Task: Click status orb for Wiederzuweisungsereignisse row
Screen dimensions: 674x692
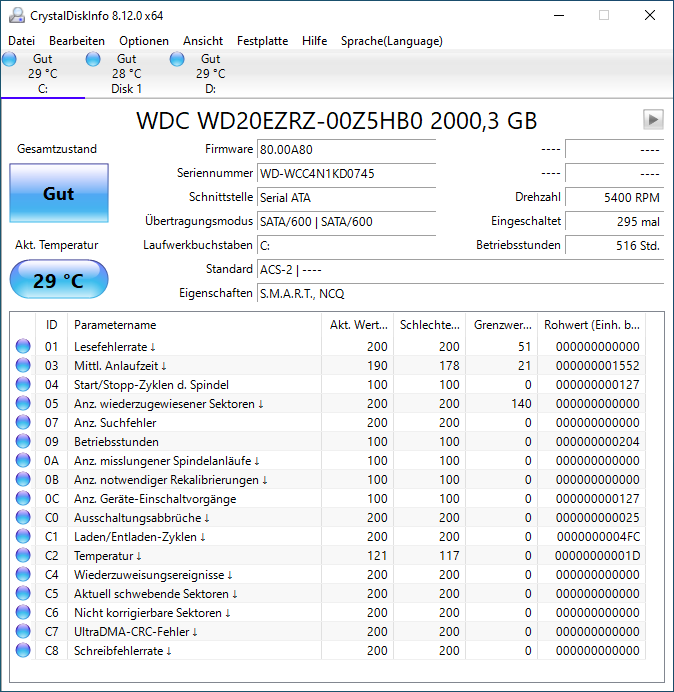Action: (23, 574)
